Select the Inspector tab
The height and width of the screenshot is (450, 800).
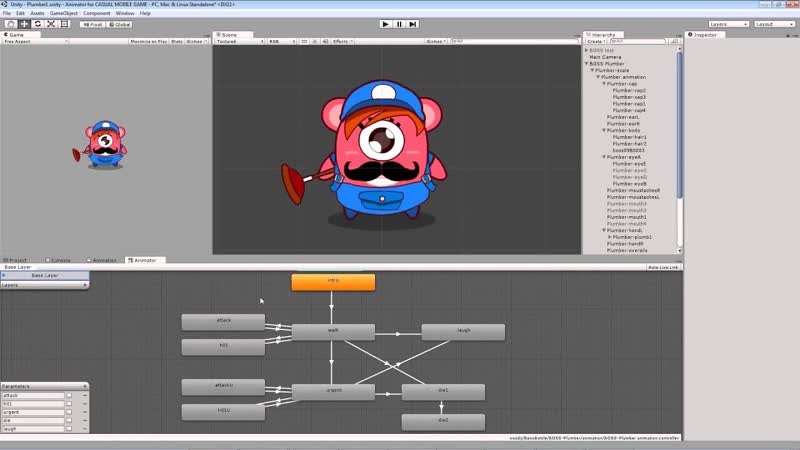tap(703, 35)
